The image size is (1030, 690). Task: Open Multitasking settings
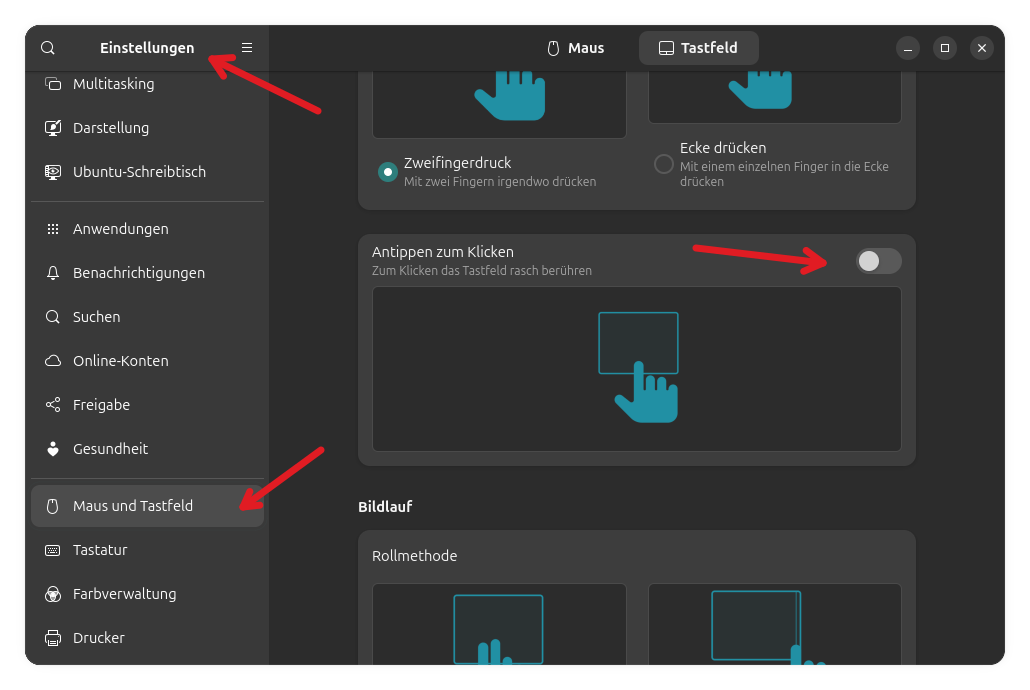(147, 84)
